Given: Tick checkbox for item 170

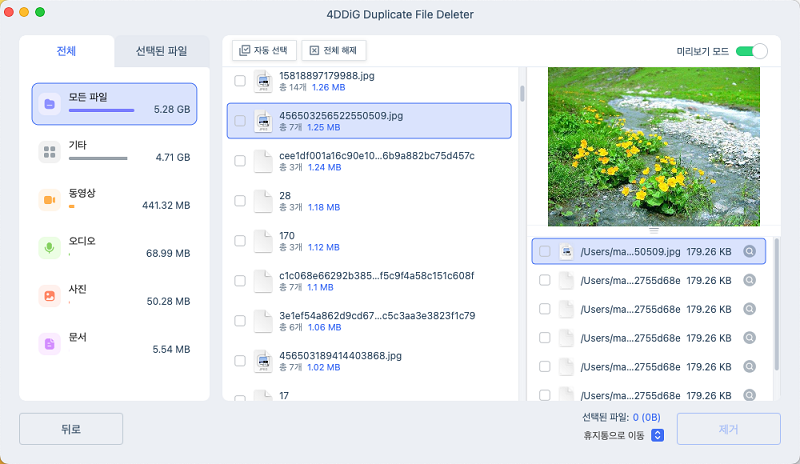Looking at the screenshot, I should coord(240,240).
